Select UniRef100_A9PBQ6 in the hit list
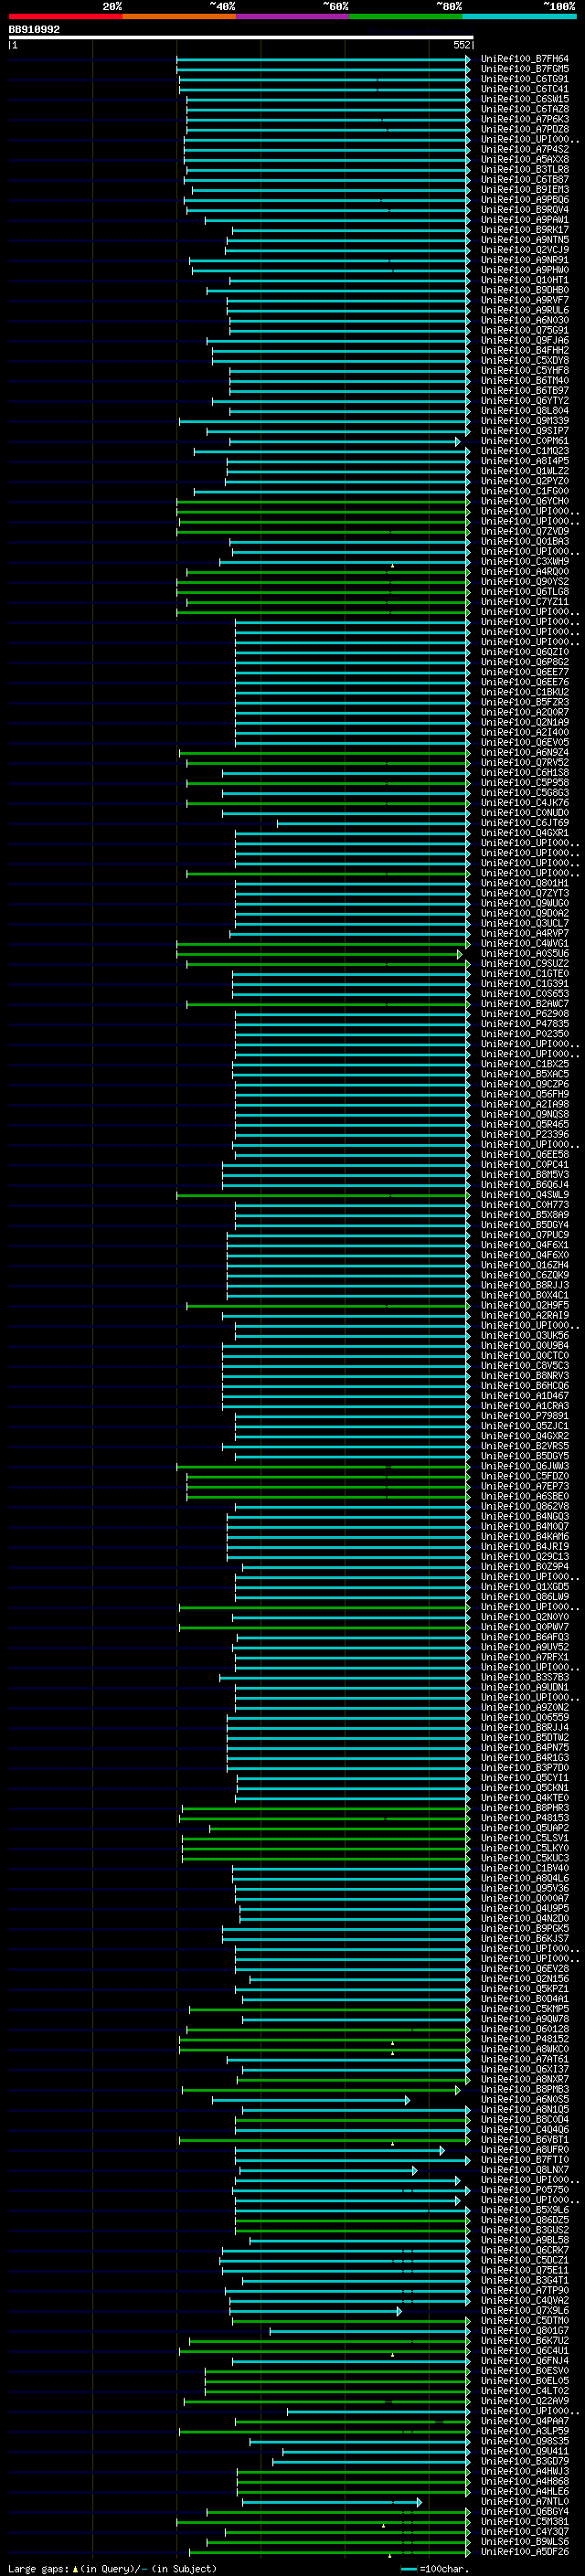Viewport: 585px width, 2576px height. (524, 199)
